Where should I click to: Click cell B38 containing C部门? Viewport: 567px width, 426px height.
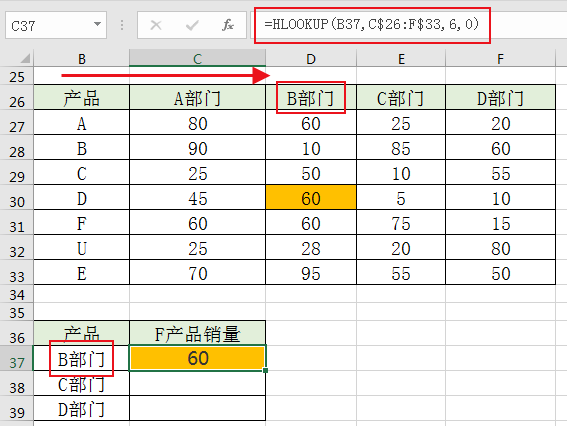tap(81, 383)
